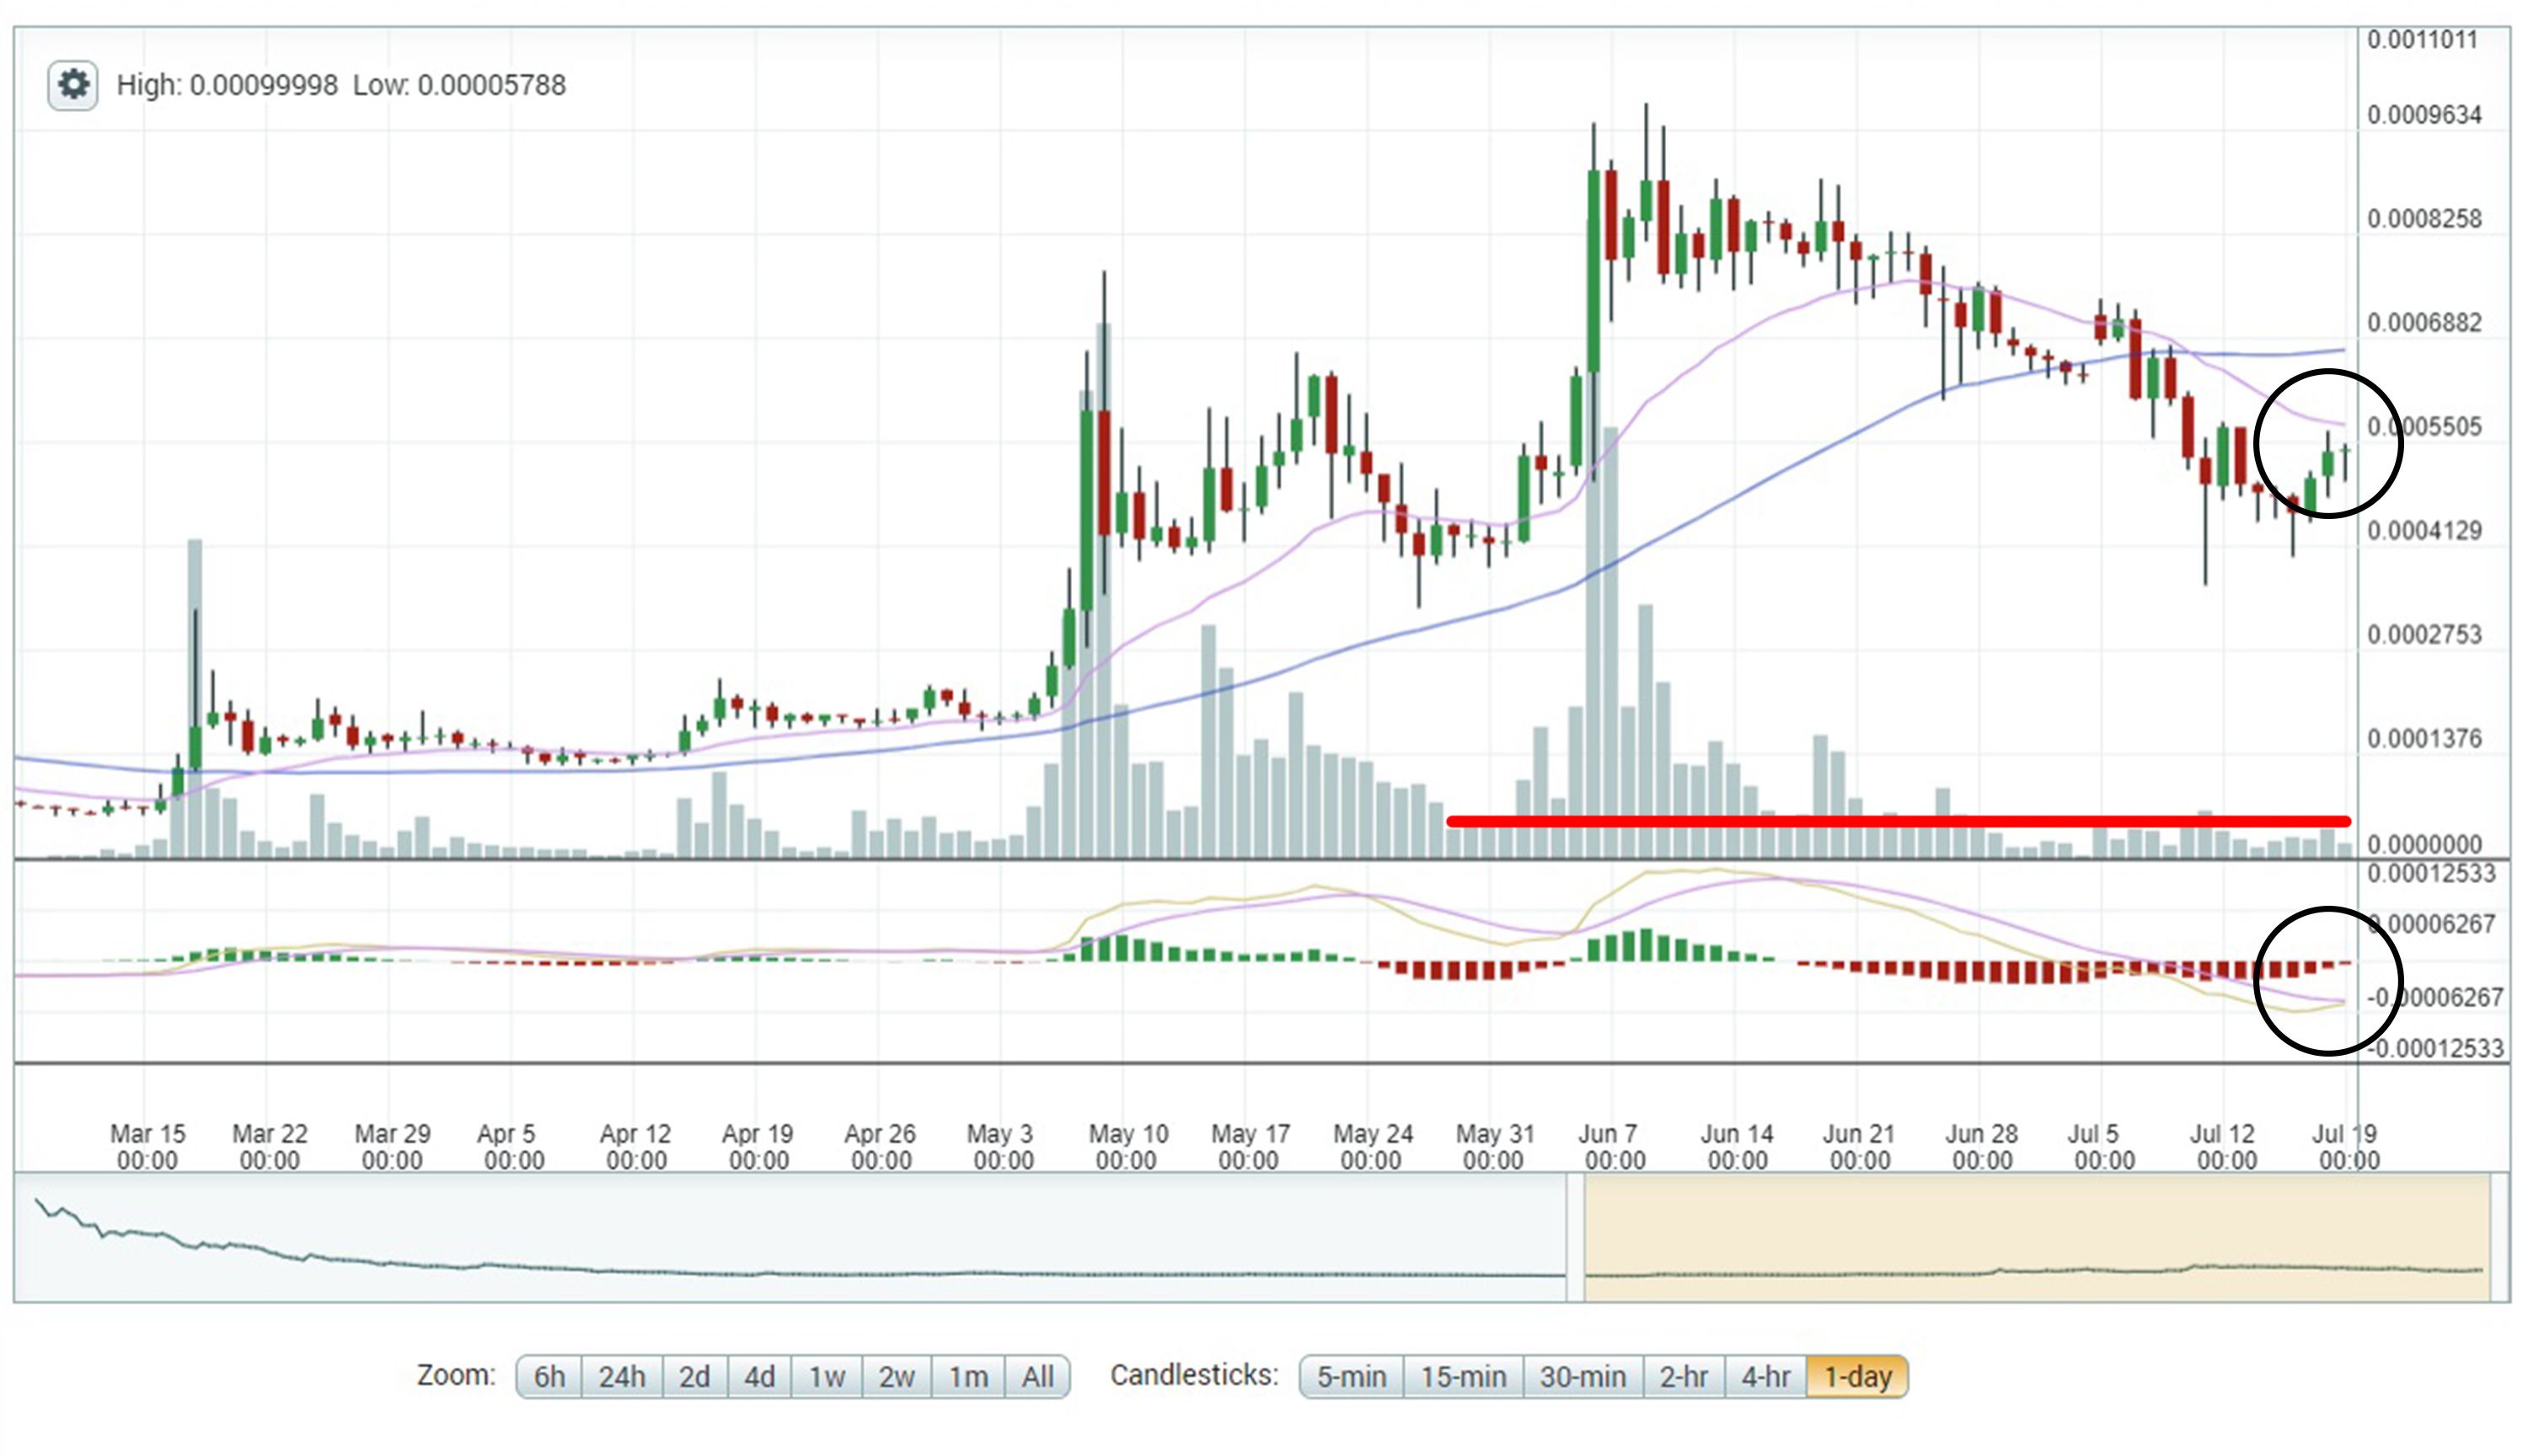The height and width of the screenshot is (1456, 2528).
Task: Switch candlesticks to 4-hr
Action: coord(1766,1377)
